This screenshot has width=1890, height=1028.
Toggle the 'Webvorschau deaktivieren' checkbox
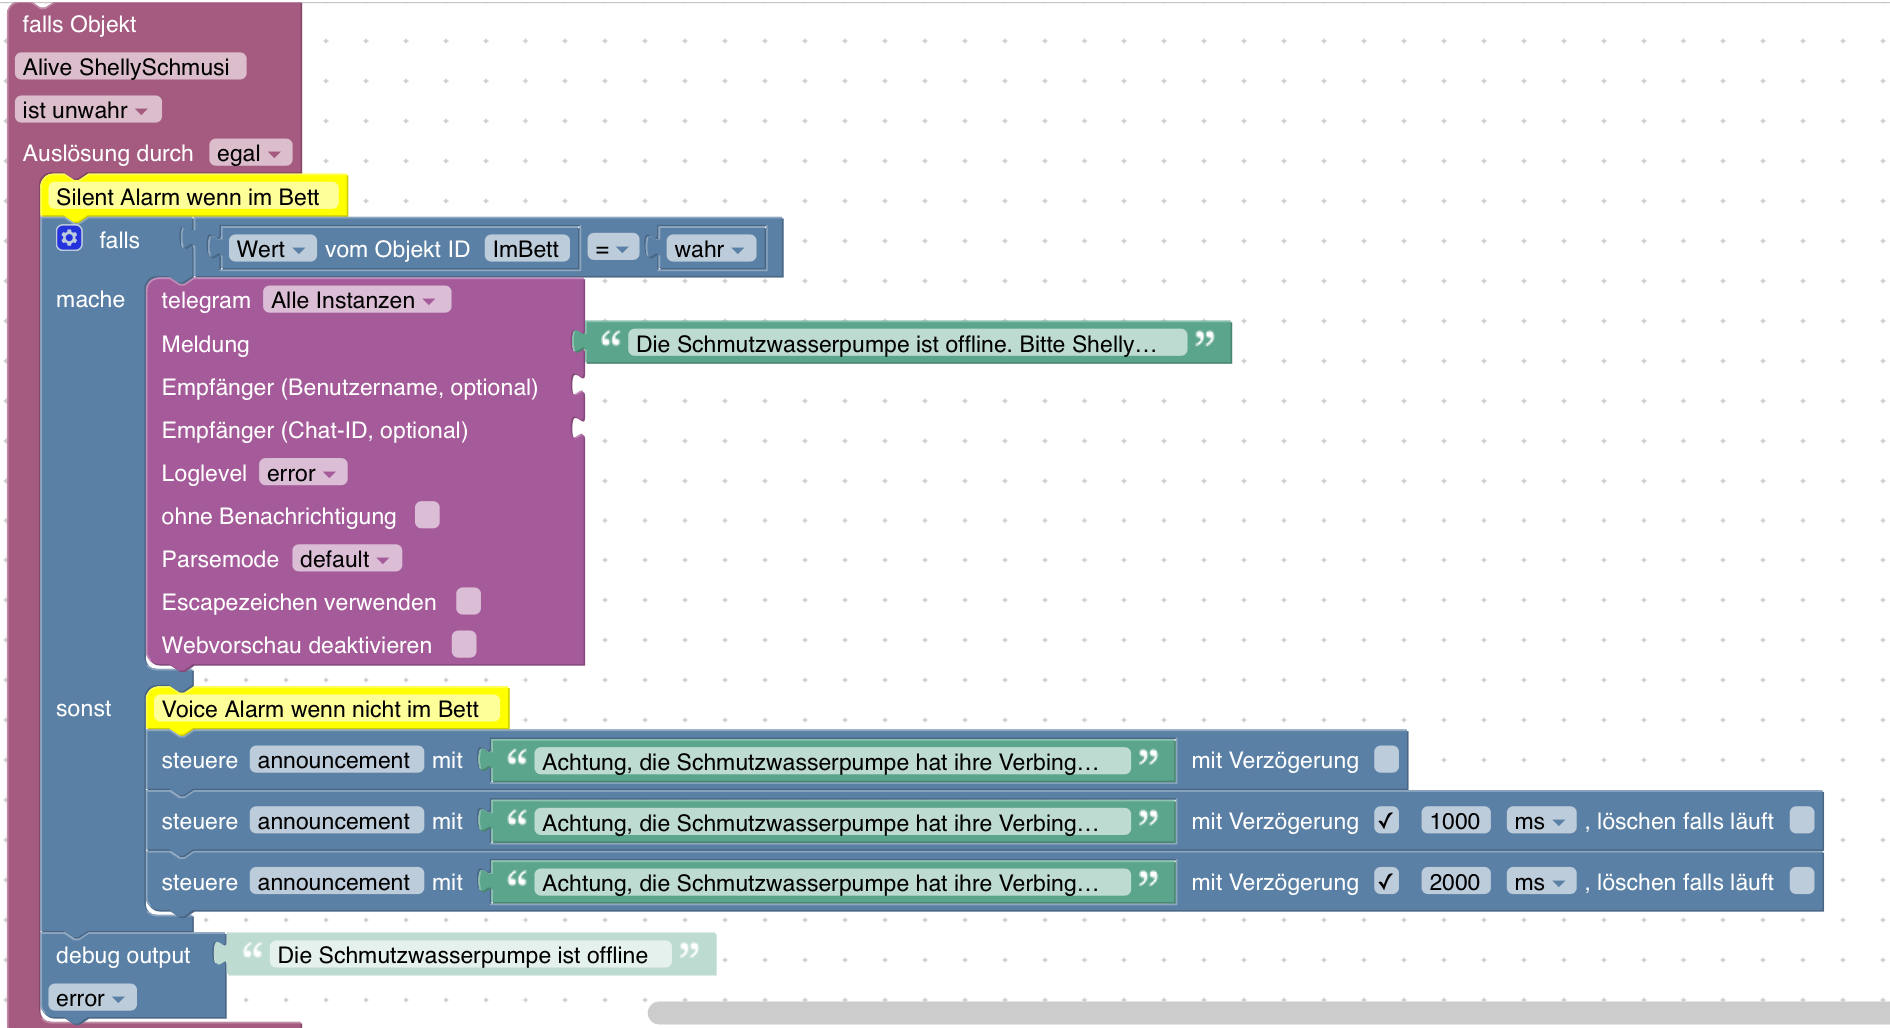[x=464, y=644]
